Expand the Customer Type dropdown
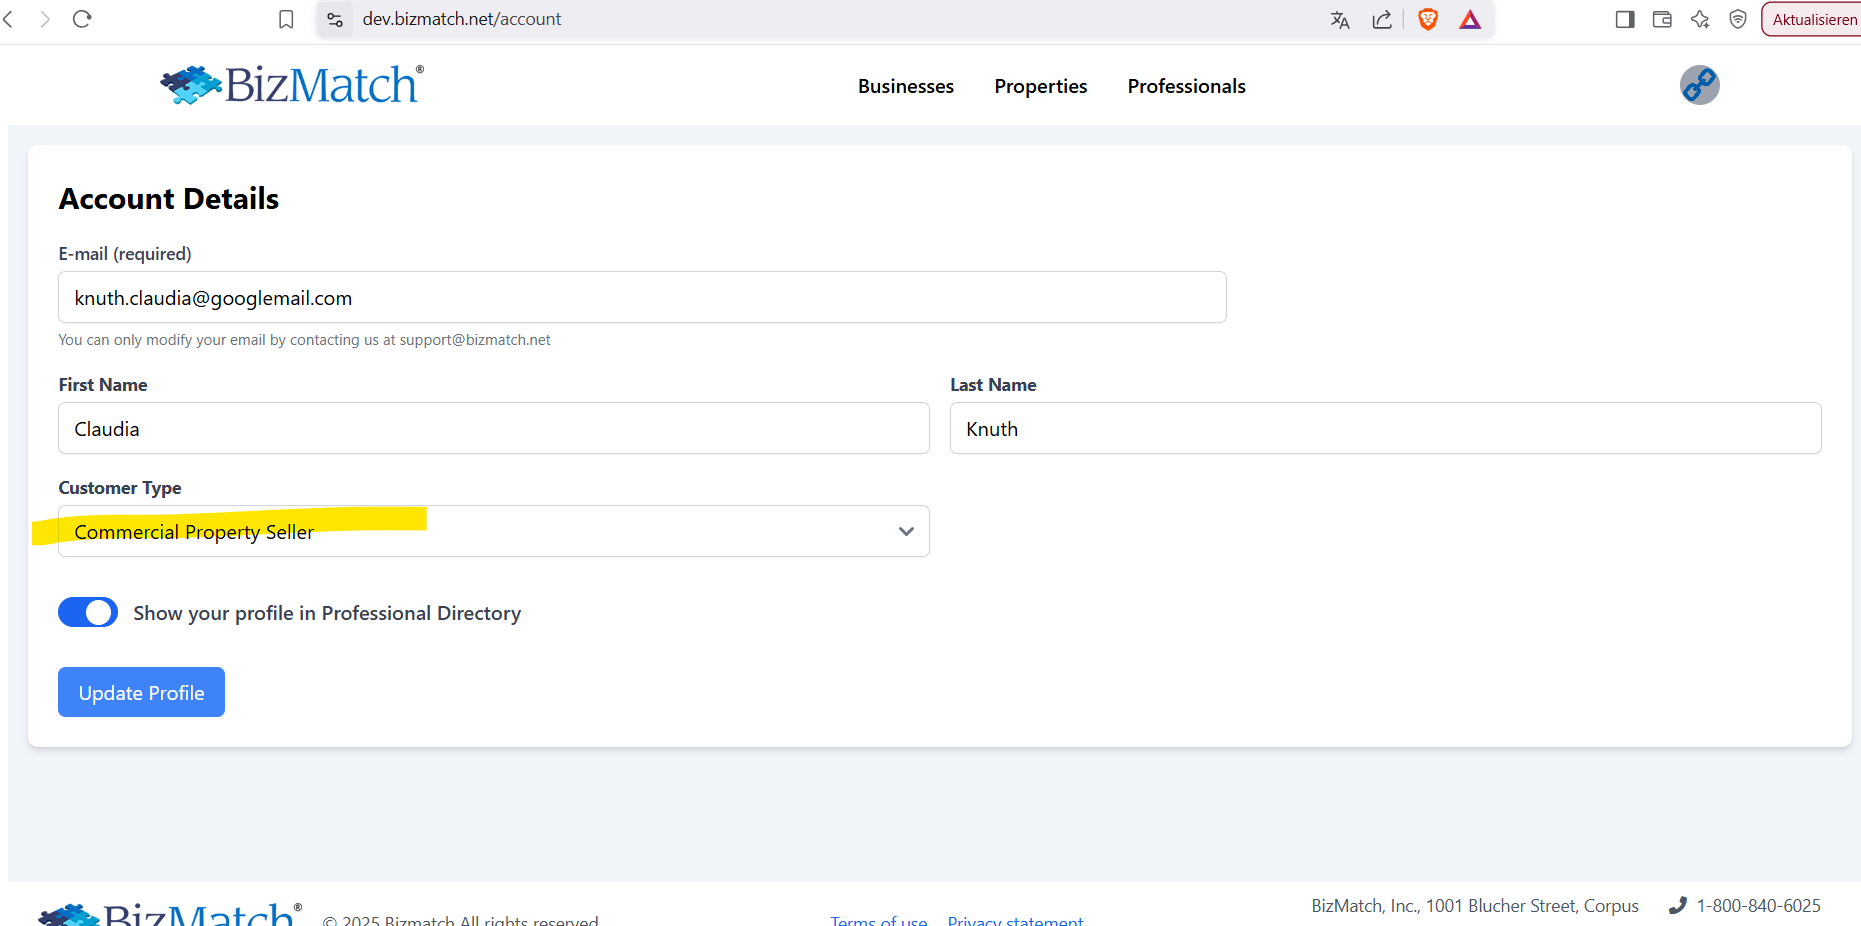 tap(494, 531)
